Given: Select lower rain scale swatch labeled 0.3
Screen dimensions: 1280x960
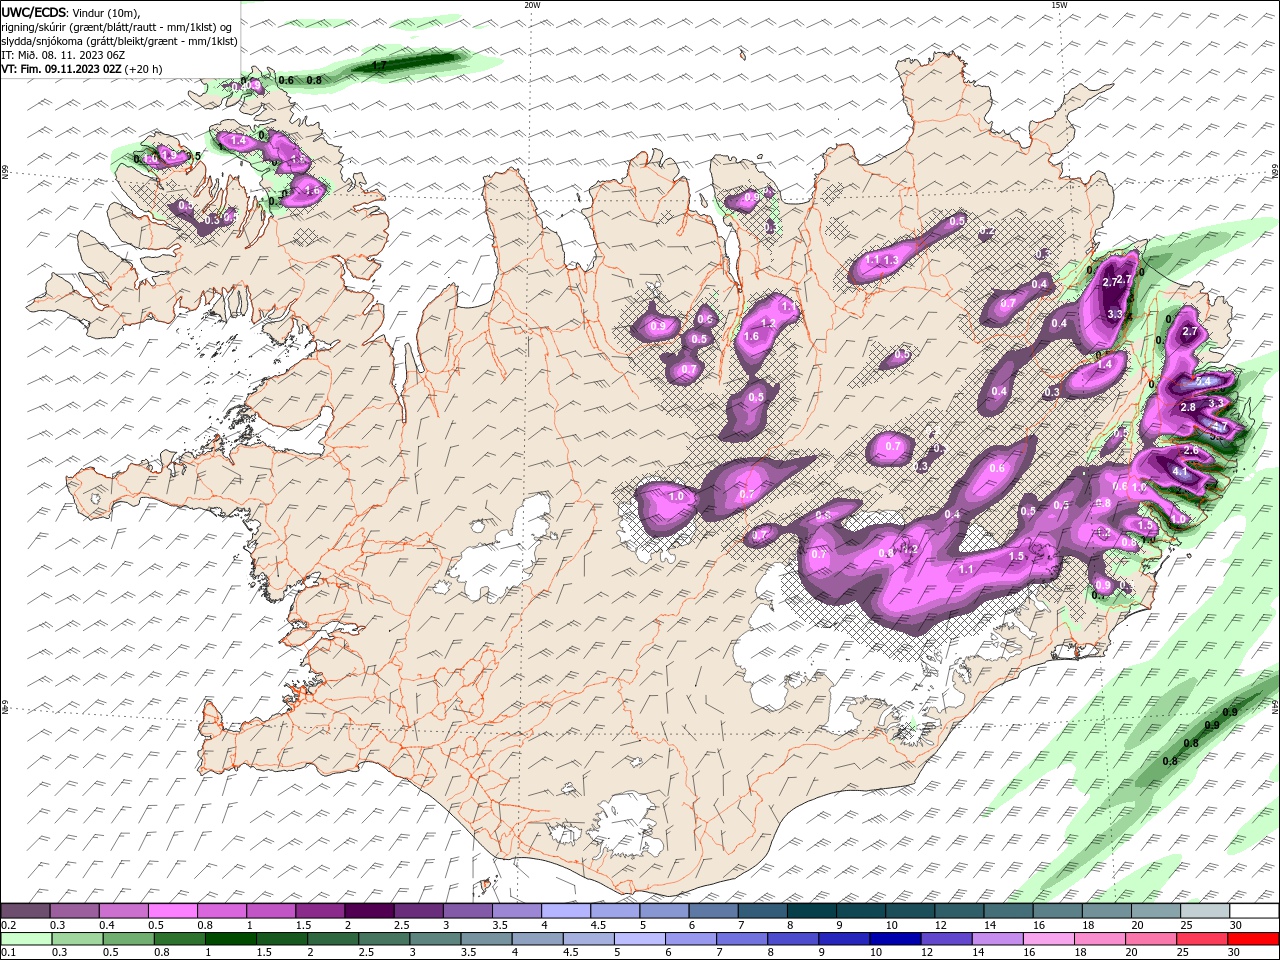Looking at the screenshot, I should [x=77, y=939].
